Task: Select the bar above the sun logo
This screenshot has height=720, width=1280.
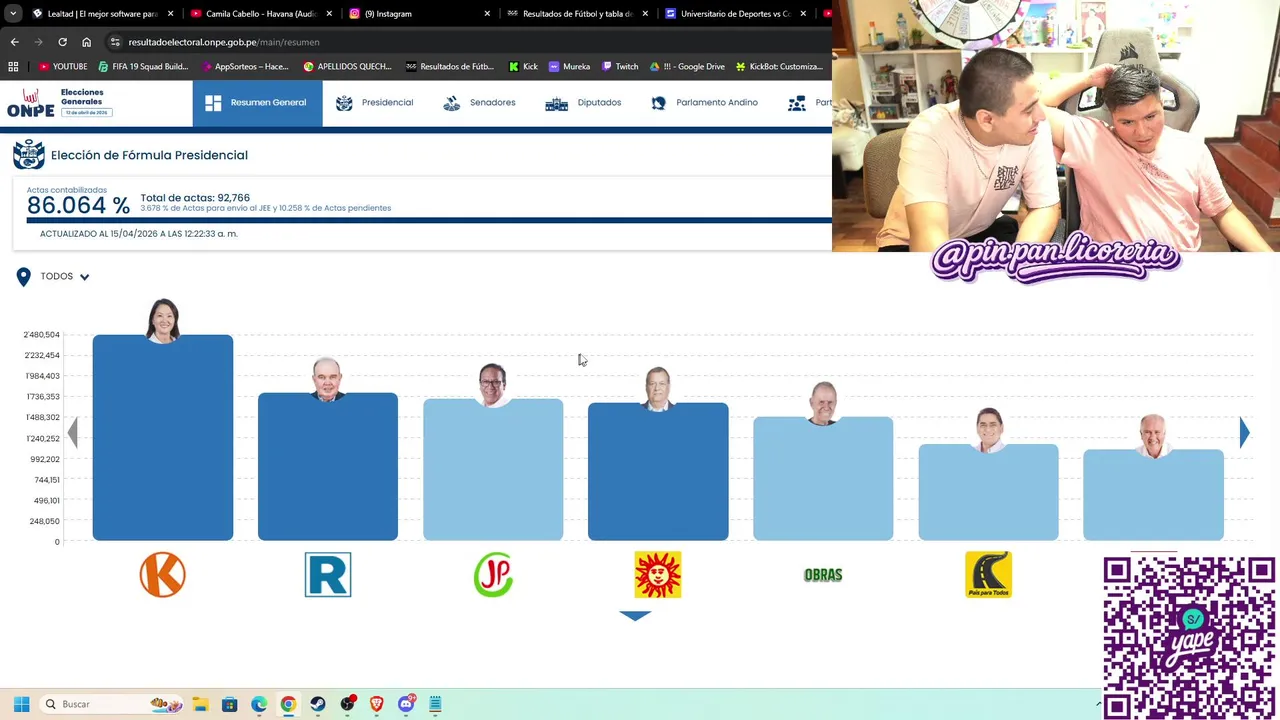Action: 658,472
